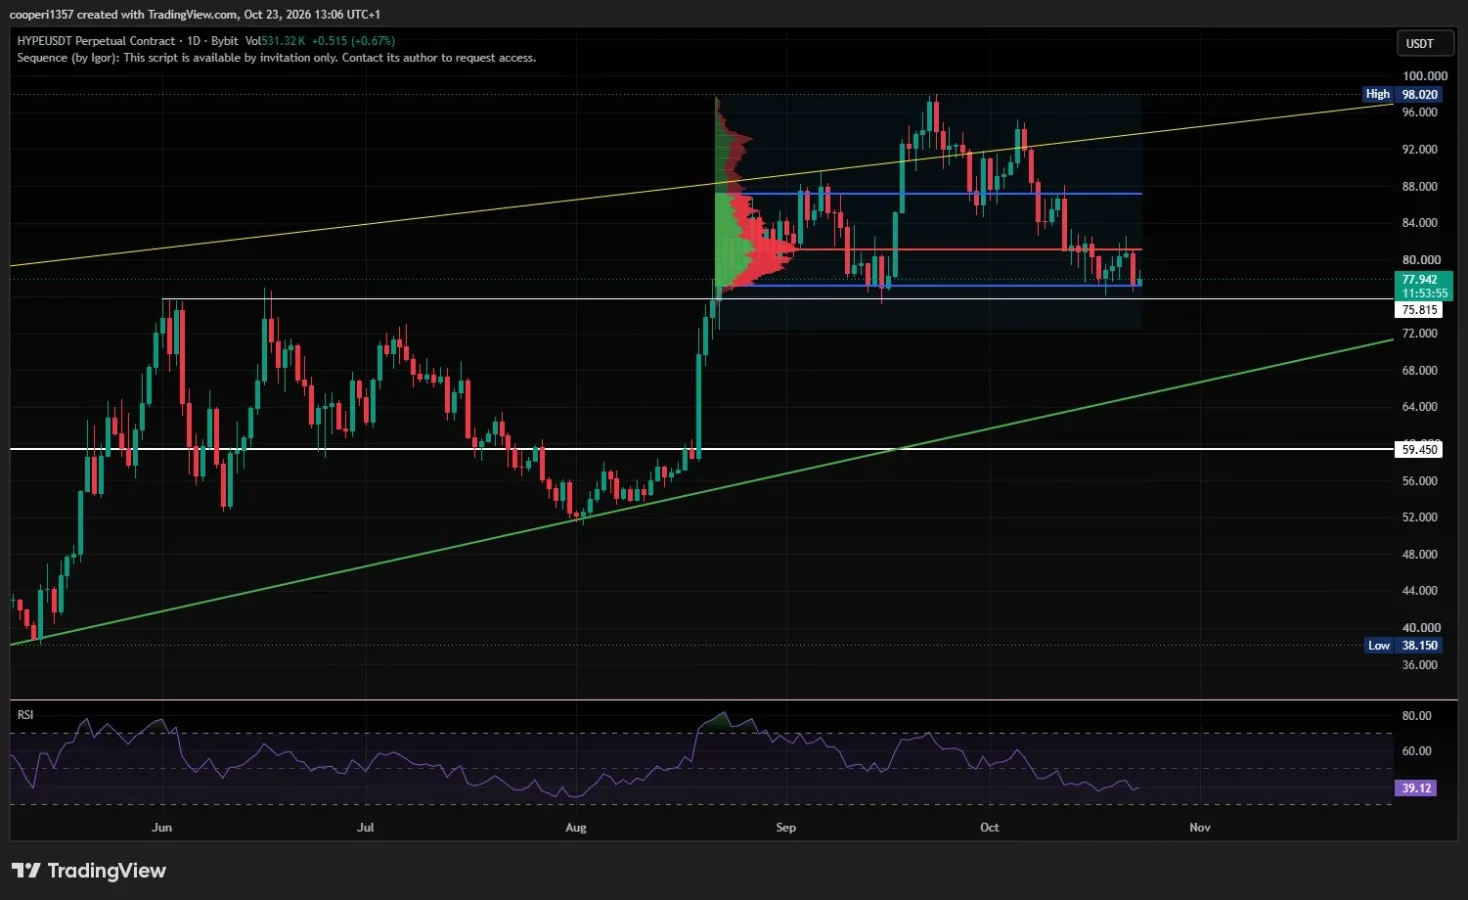Select the current price label 77.942

tap(1422, 280)
